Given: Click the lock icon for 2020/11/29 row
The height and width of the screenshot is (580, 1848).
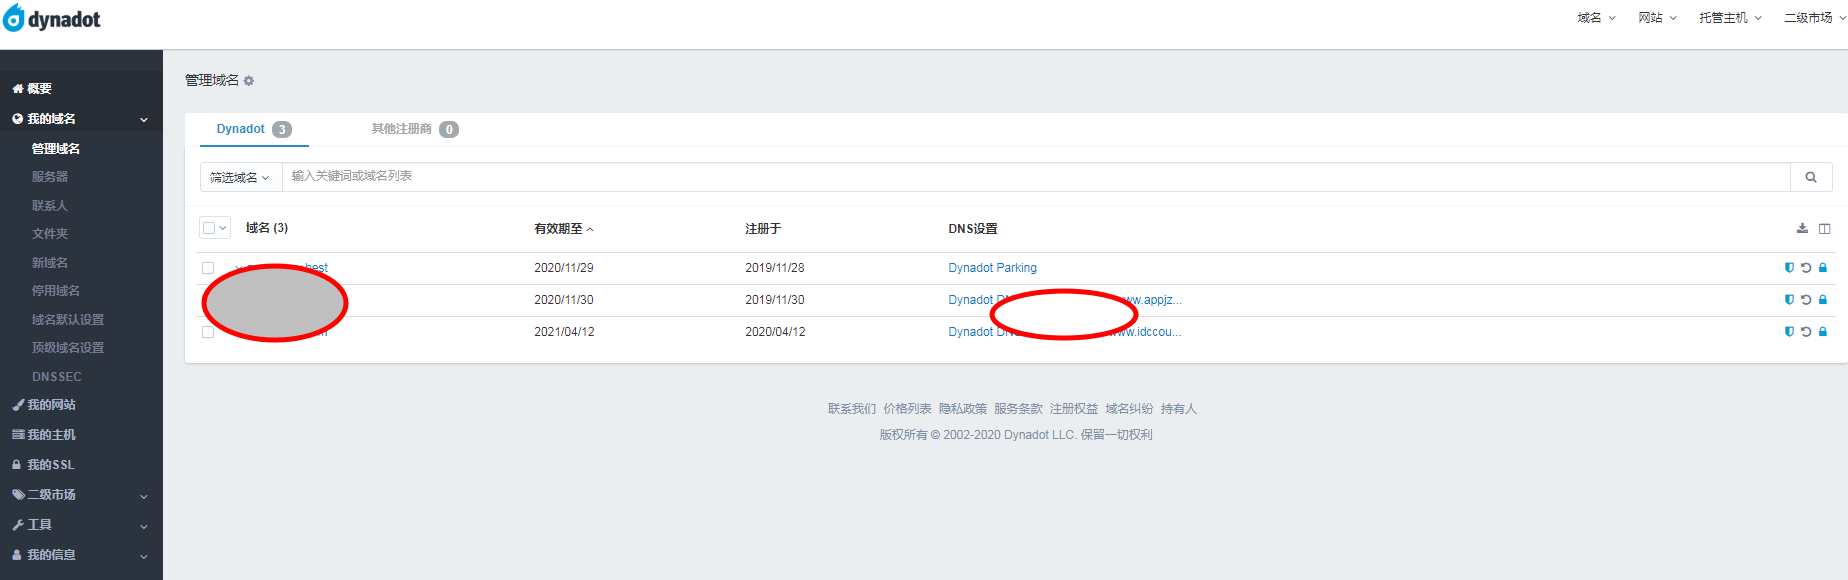Looking at the screenshot, I should pyautogui.click(x=1823, y=268).
